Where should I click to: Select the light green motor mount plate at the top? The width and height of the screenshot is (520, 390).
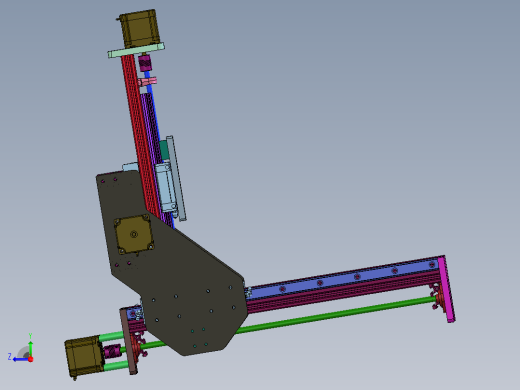[136, 50]
